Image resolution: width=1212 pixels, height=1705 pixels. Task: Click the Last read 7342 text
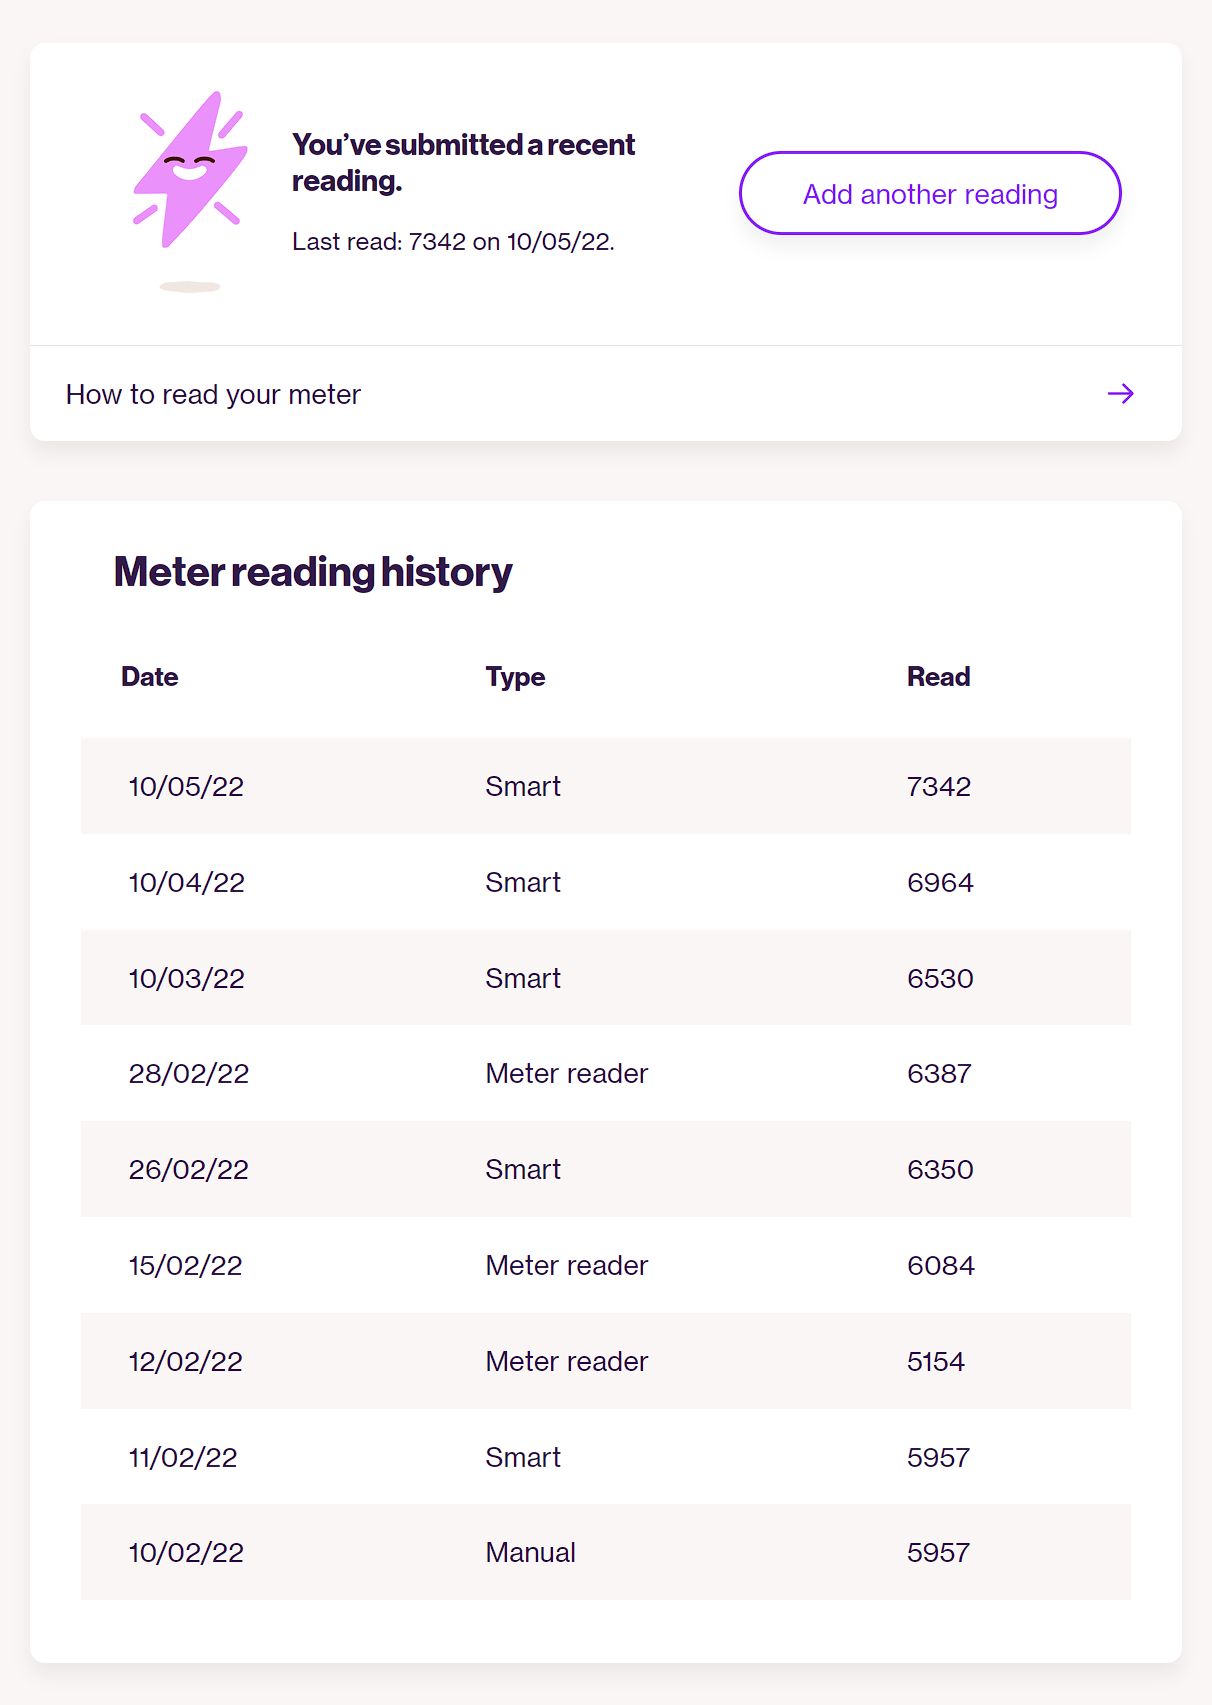click(x=453, y=242)
